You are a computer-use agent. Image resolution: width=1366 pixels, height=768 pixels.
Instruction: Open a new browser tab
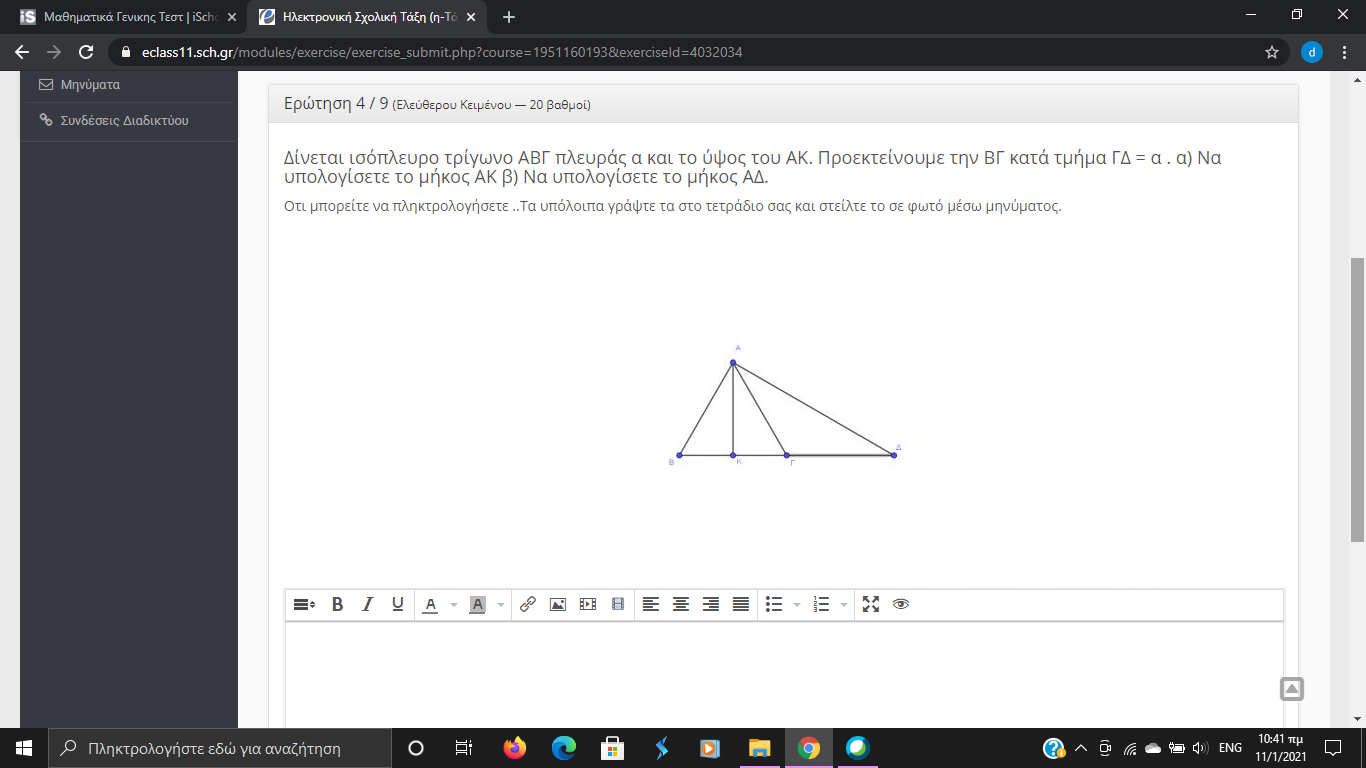point(509,17)
